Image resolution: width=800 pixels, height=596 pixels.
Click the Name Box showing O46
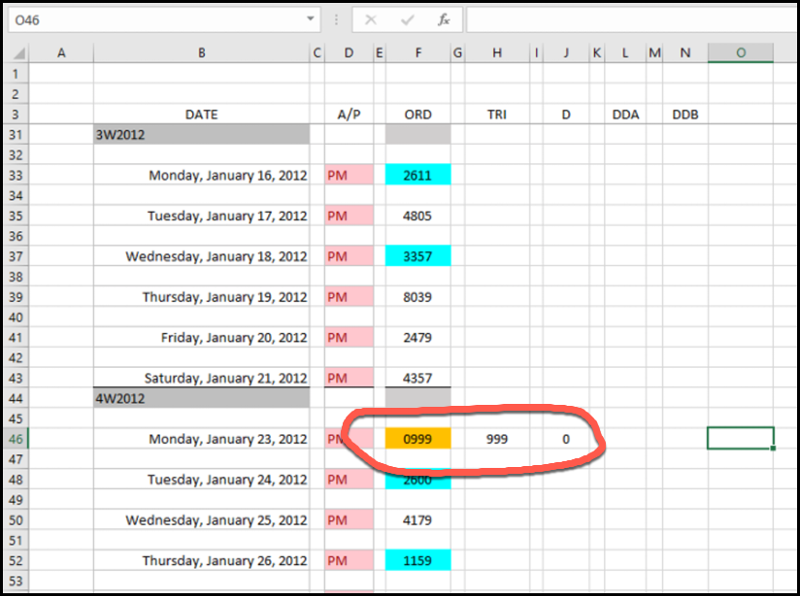(x=150, y=19)
